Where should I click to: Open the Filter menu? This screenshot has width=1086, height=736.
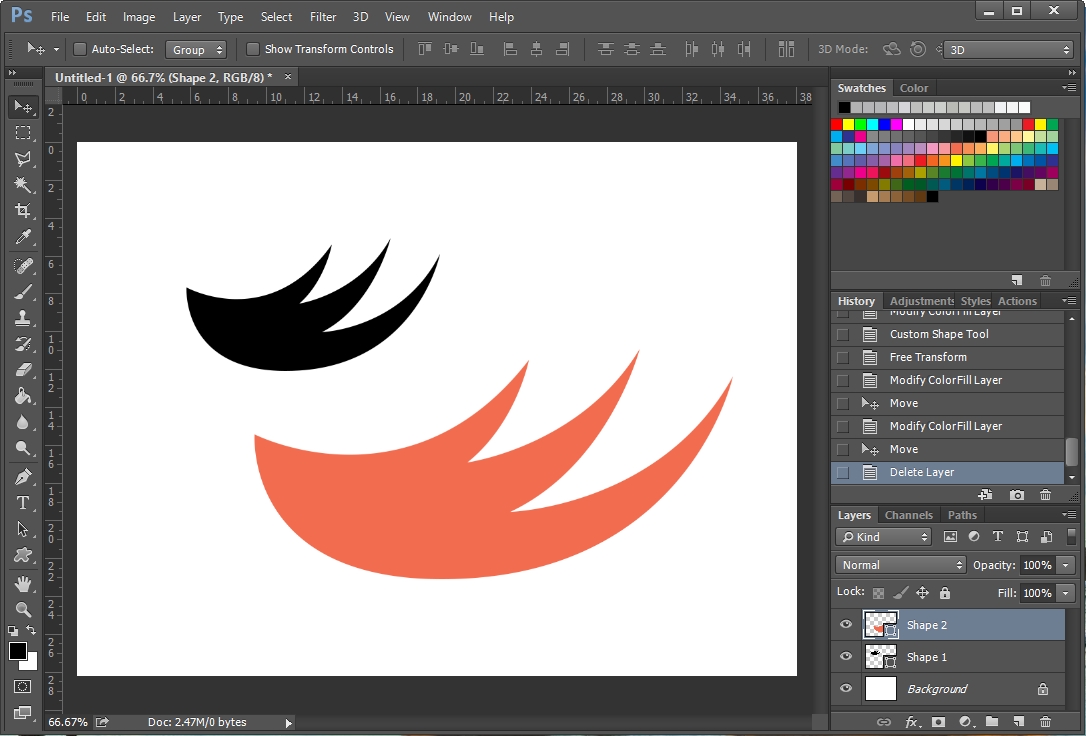323,17
